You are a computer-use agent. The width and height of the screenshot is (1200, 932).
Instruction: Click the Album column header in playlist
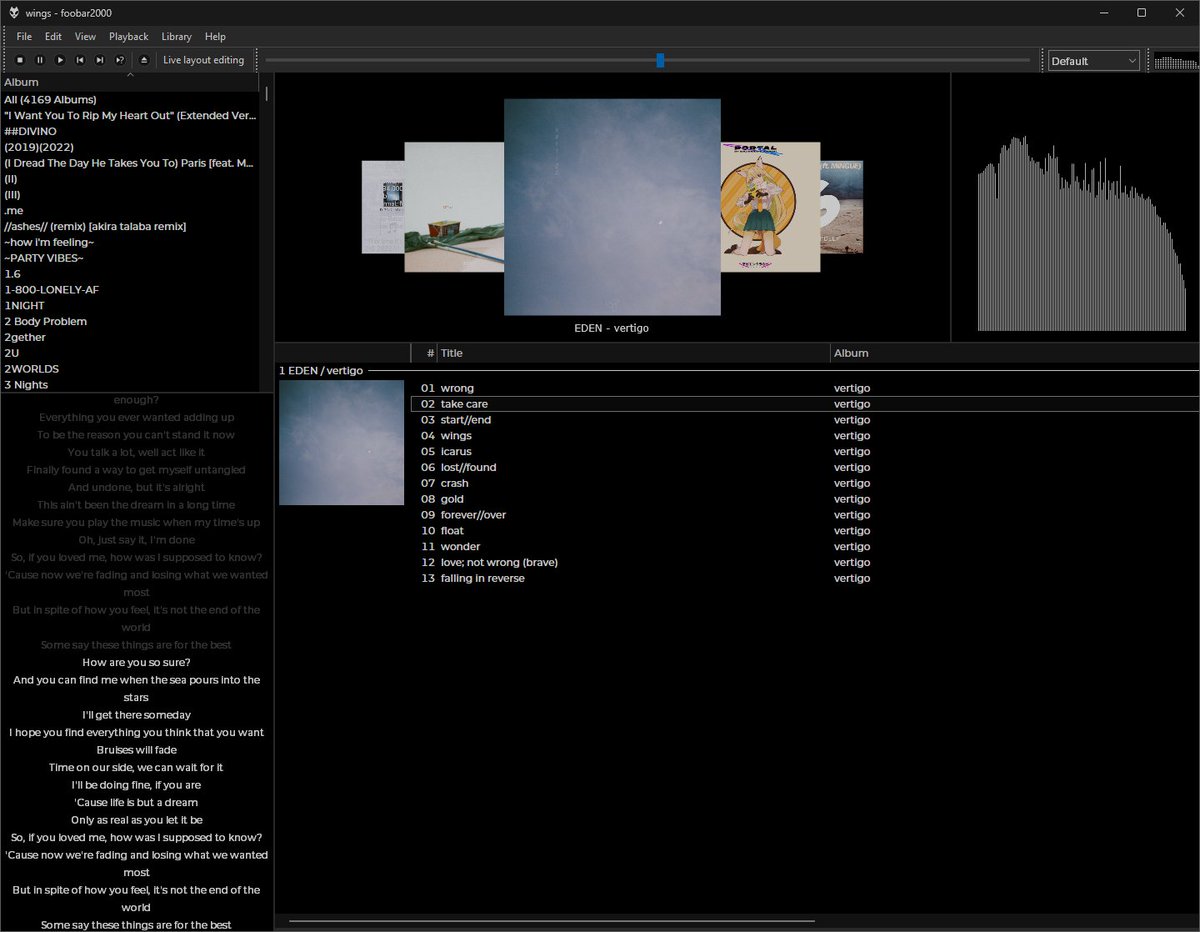click(1014, 353)
